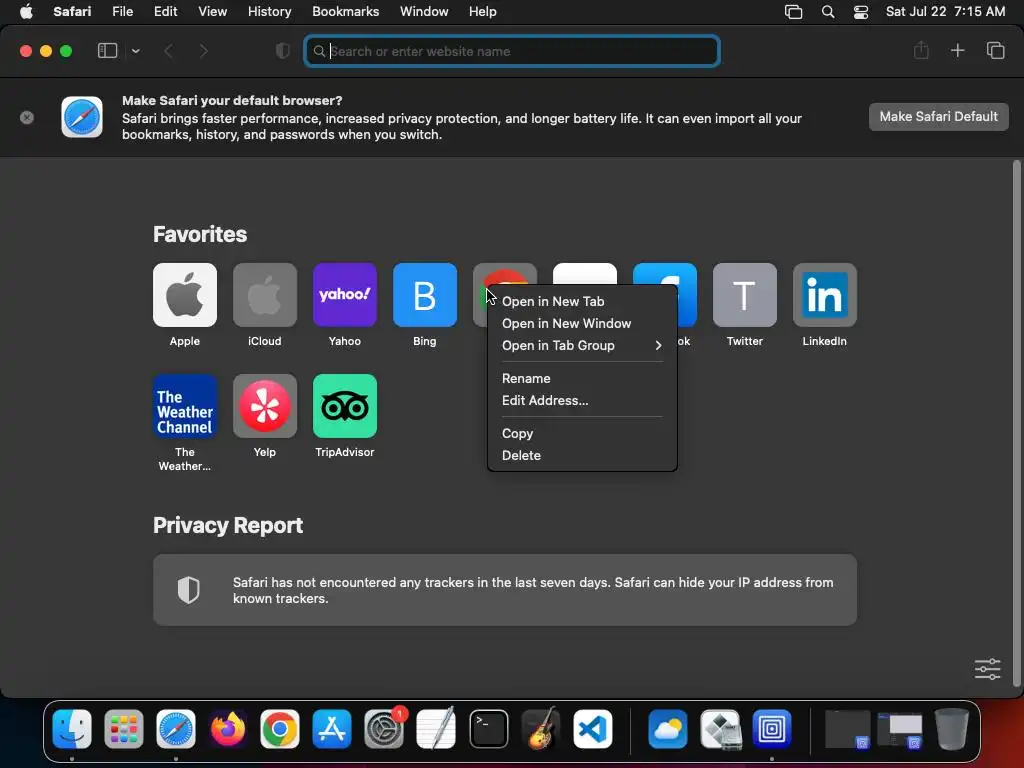Open the File menu
1024x768 pixels.
[x=122, y=11]
